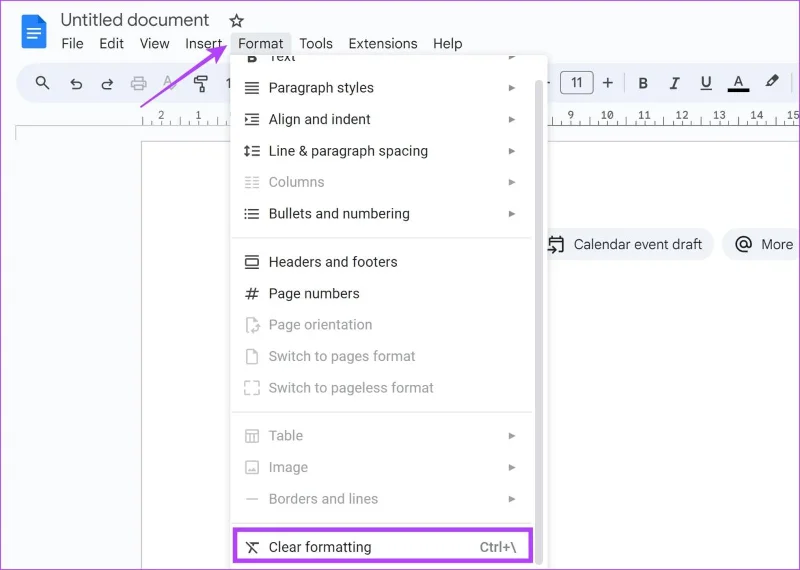This screenshot has height=570, width=800.
Task: Click the print icon
Action: point(138,83)
